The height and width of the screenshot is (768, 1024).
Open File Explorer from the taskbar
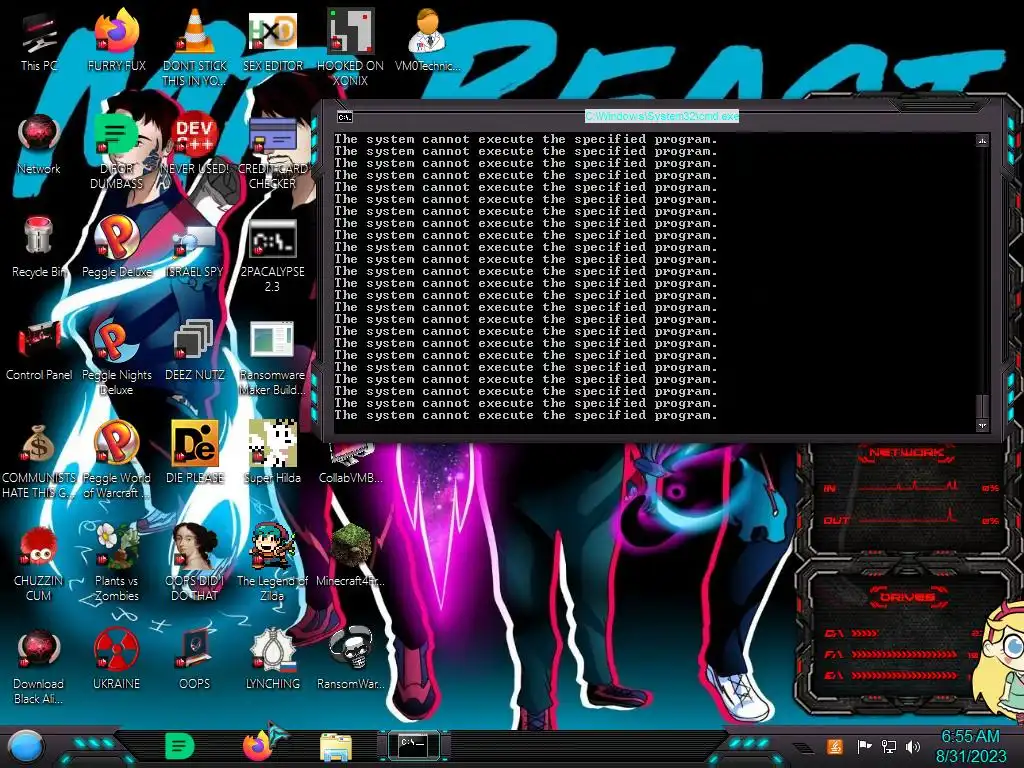(x=336, y=747)
